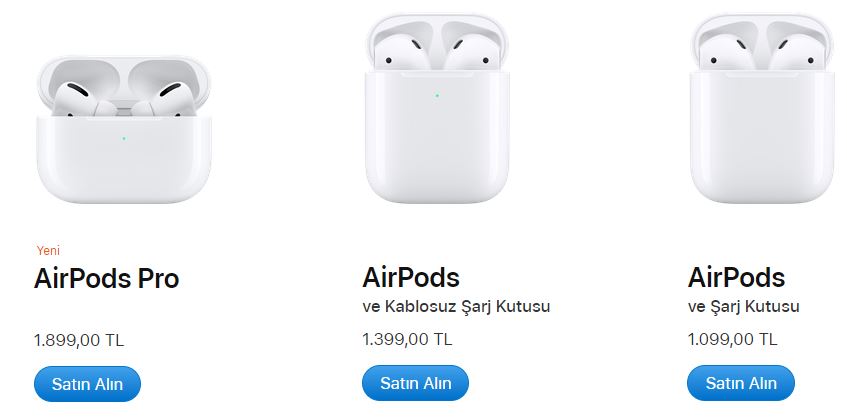847x419 pixels.
Task: Click green LED on wireless charging case
Action: 437,96
